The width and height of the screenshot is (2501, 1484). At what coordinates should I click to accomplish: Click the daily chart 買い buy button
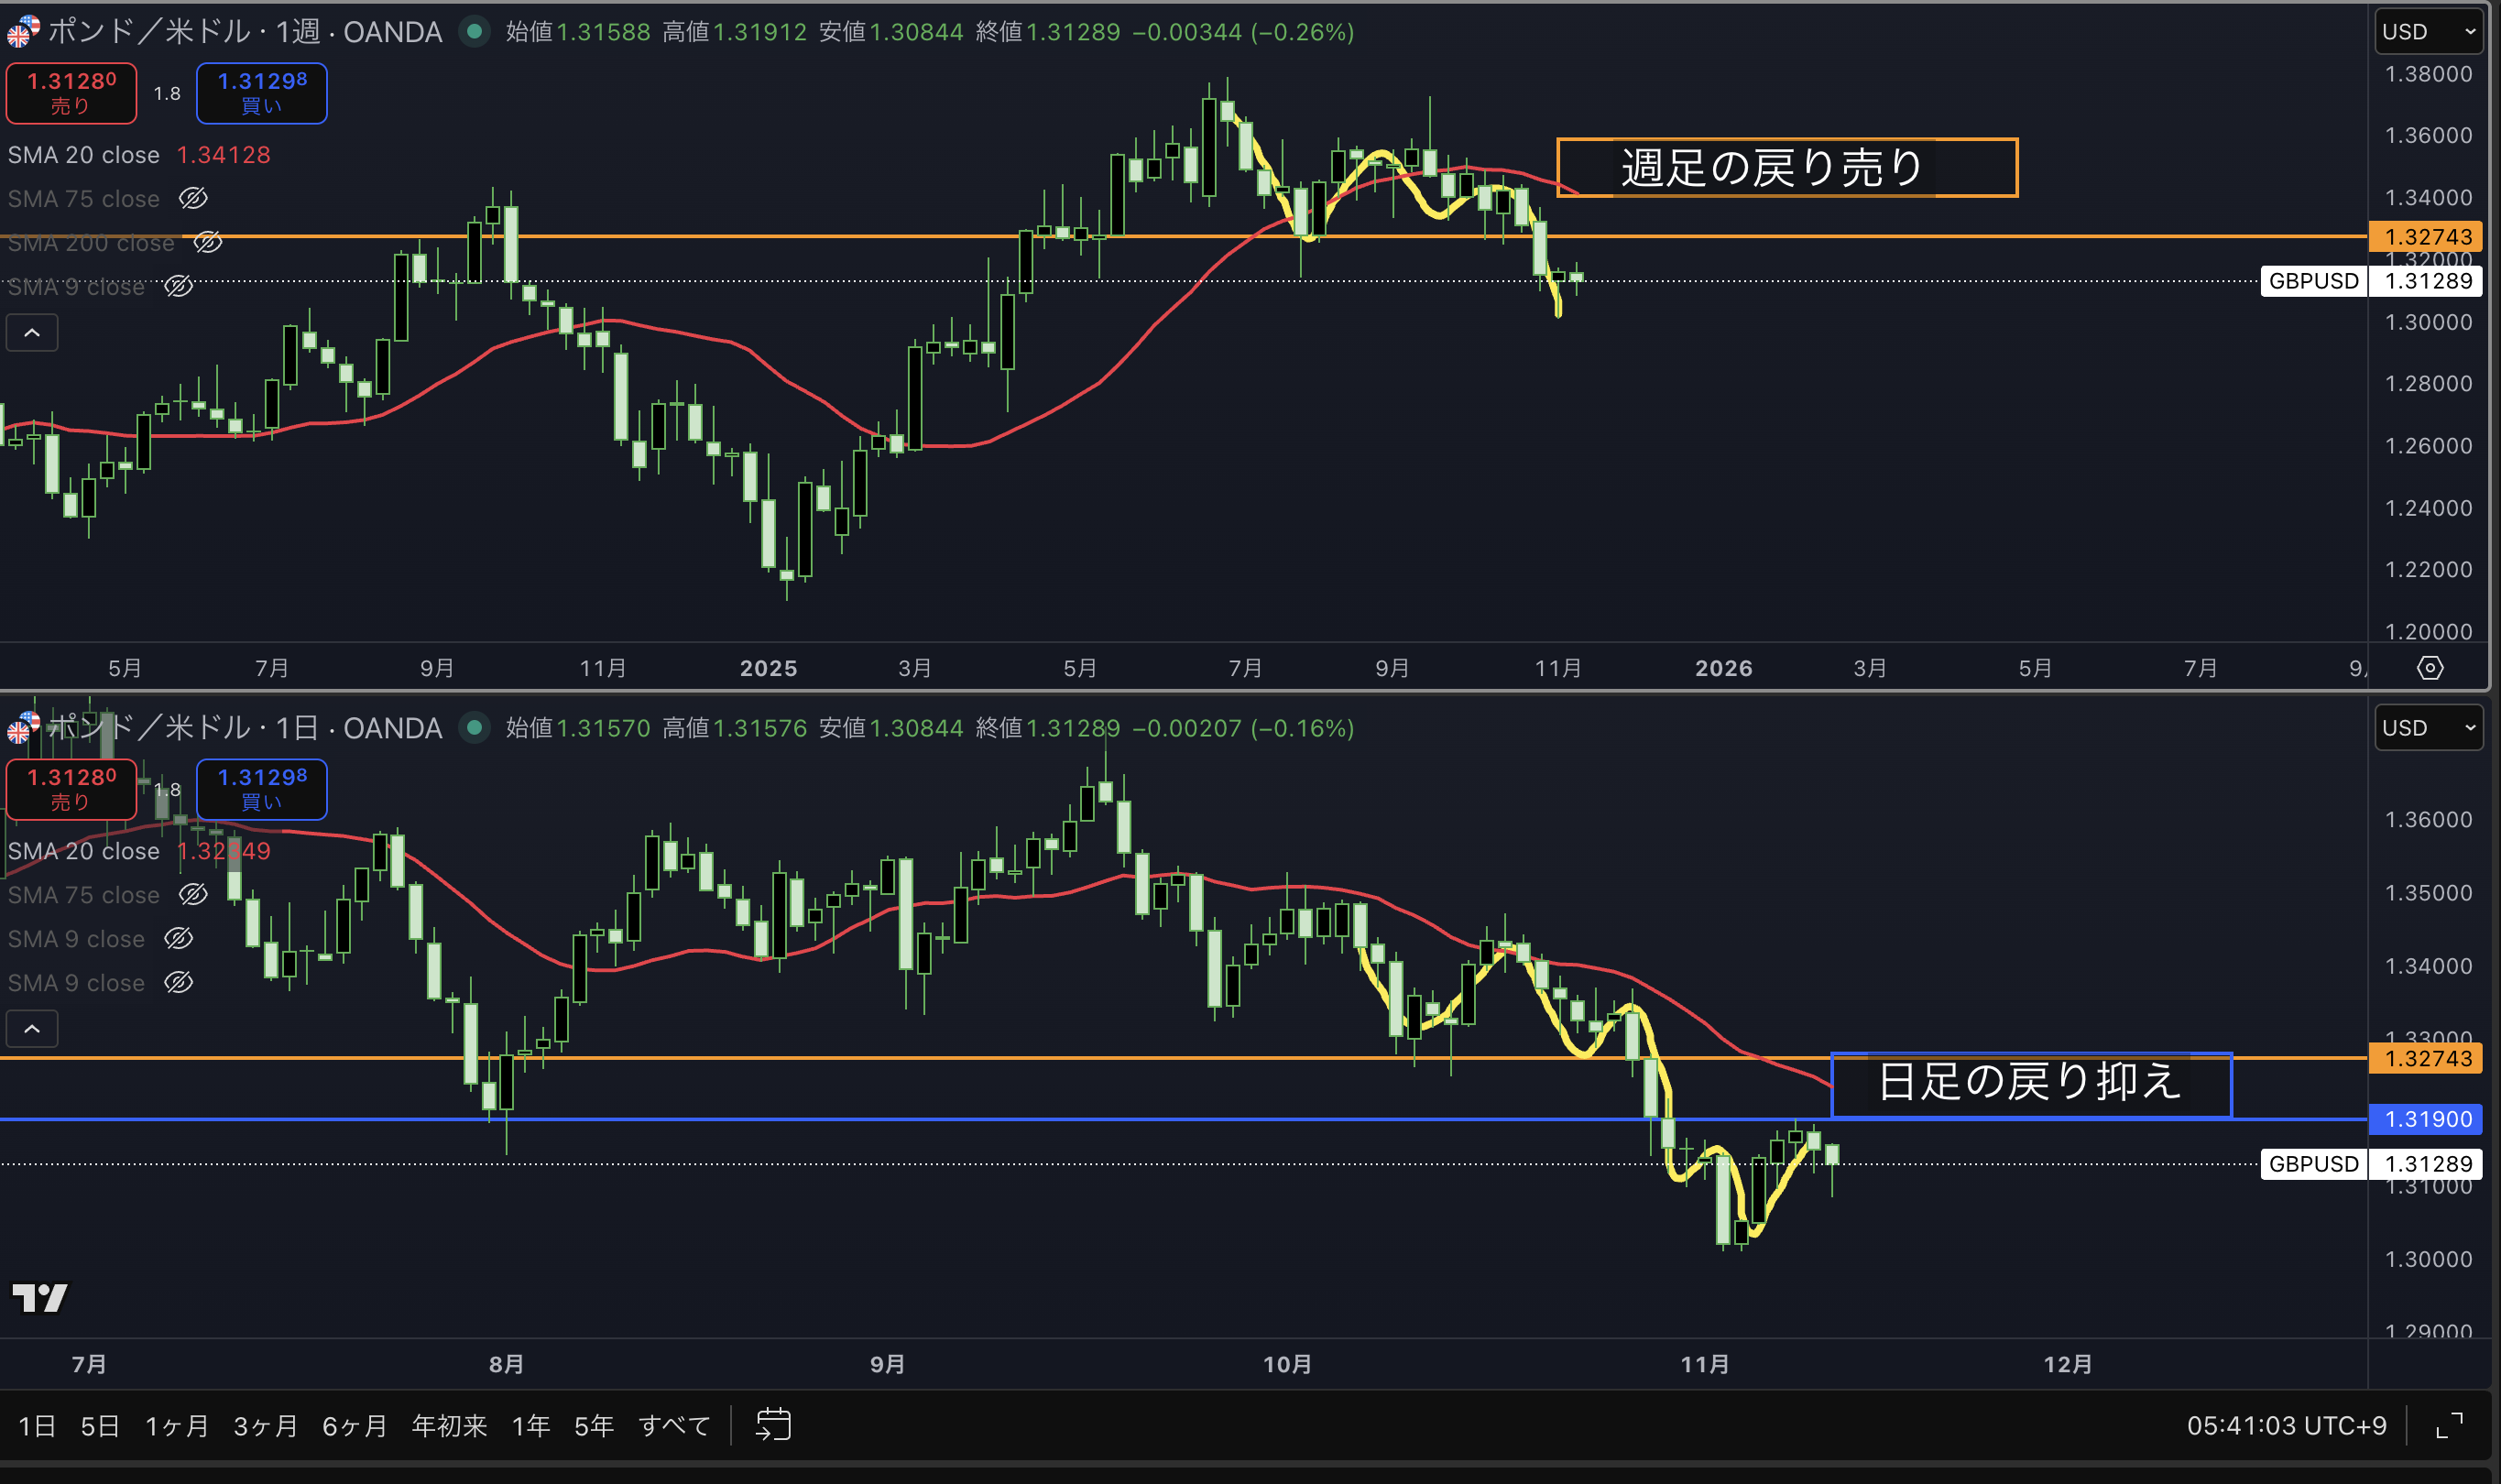(261, 789)
